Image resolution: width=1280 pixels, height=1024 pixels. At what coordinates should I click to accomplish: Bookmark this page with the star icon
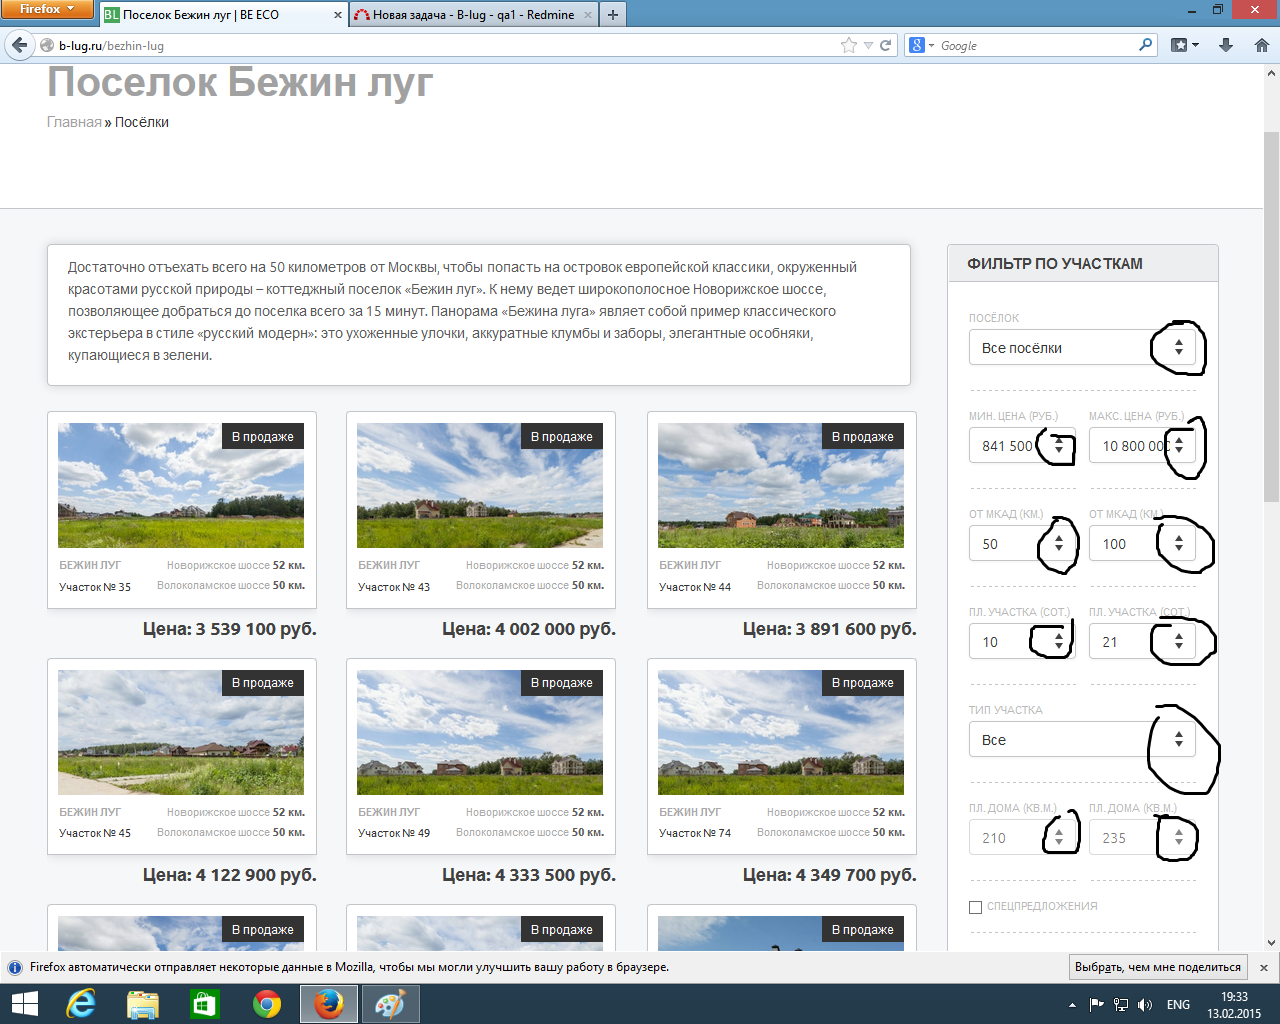pyautogui.click(x=848, y=45)
